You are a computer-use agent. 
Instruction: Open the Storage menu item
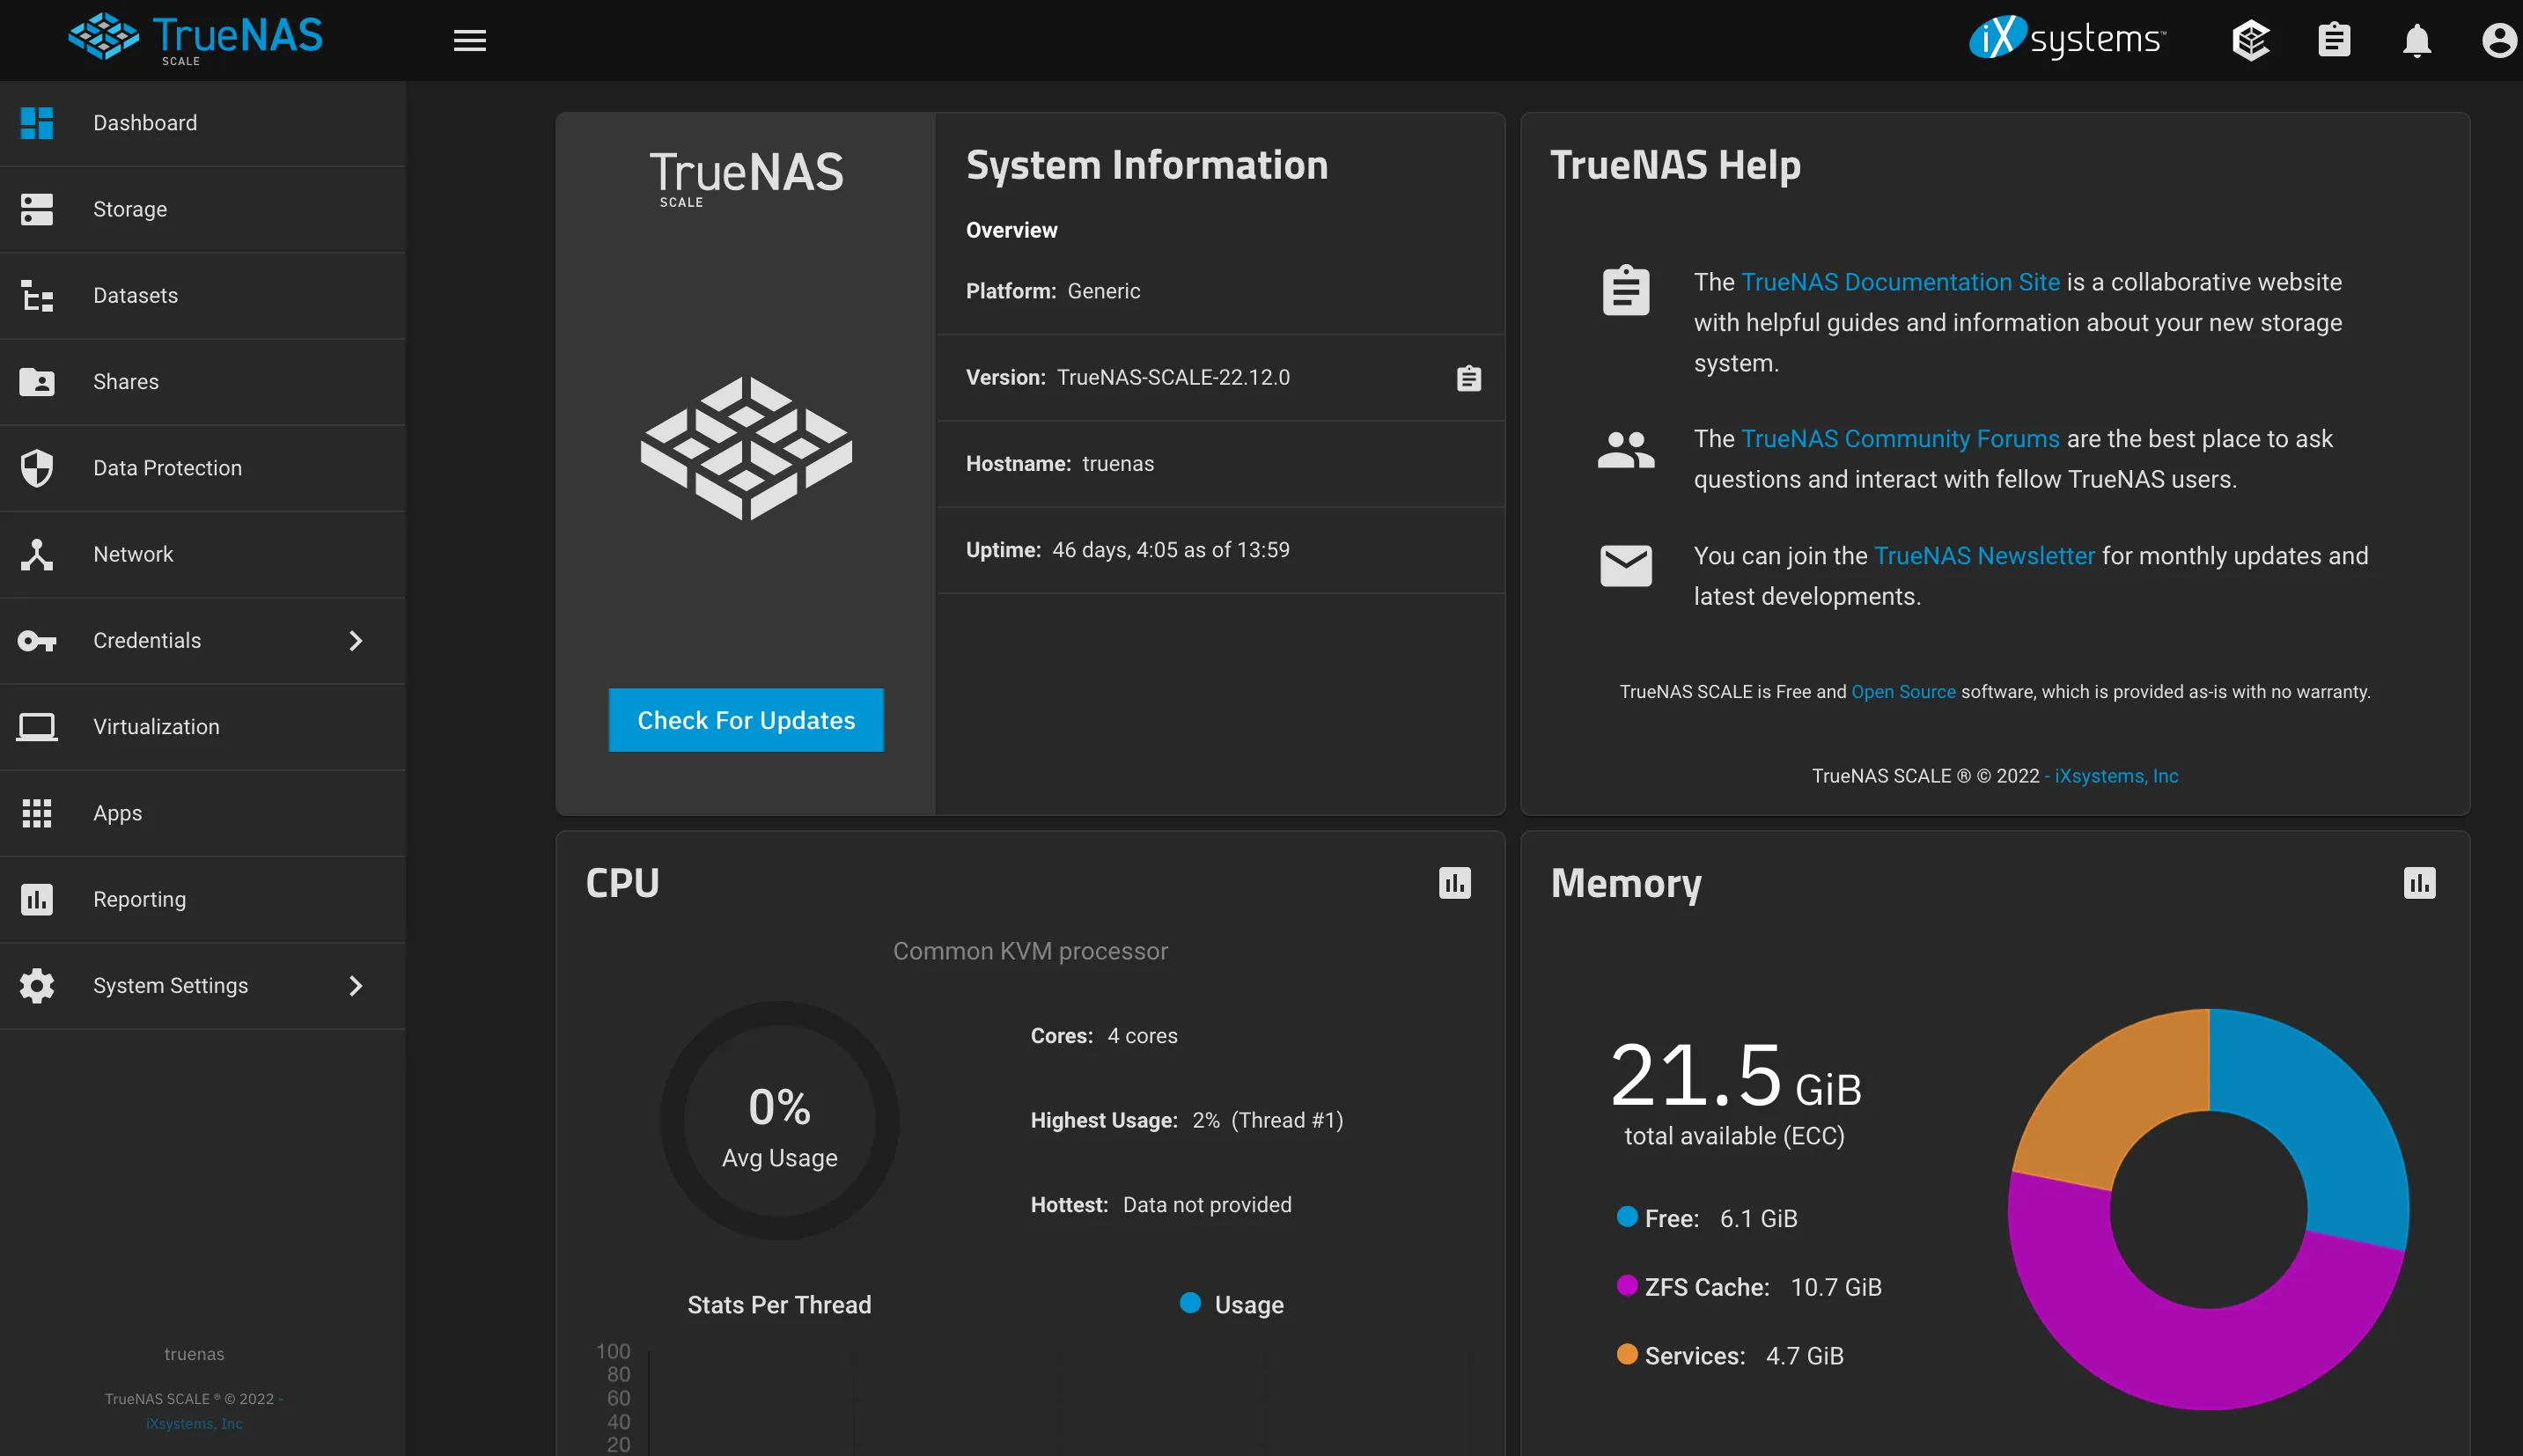pos(130,209)
